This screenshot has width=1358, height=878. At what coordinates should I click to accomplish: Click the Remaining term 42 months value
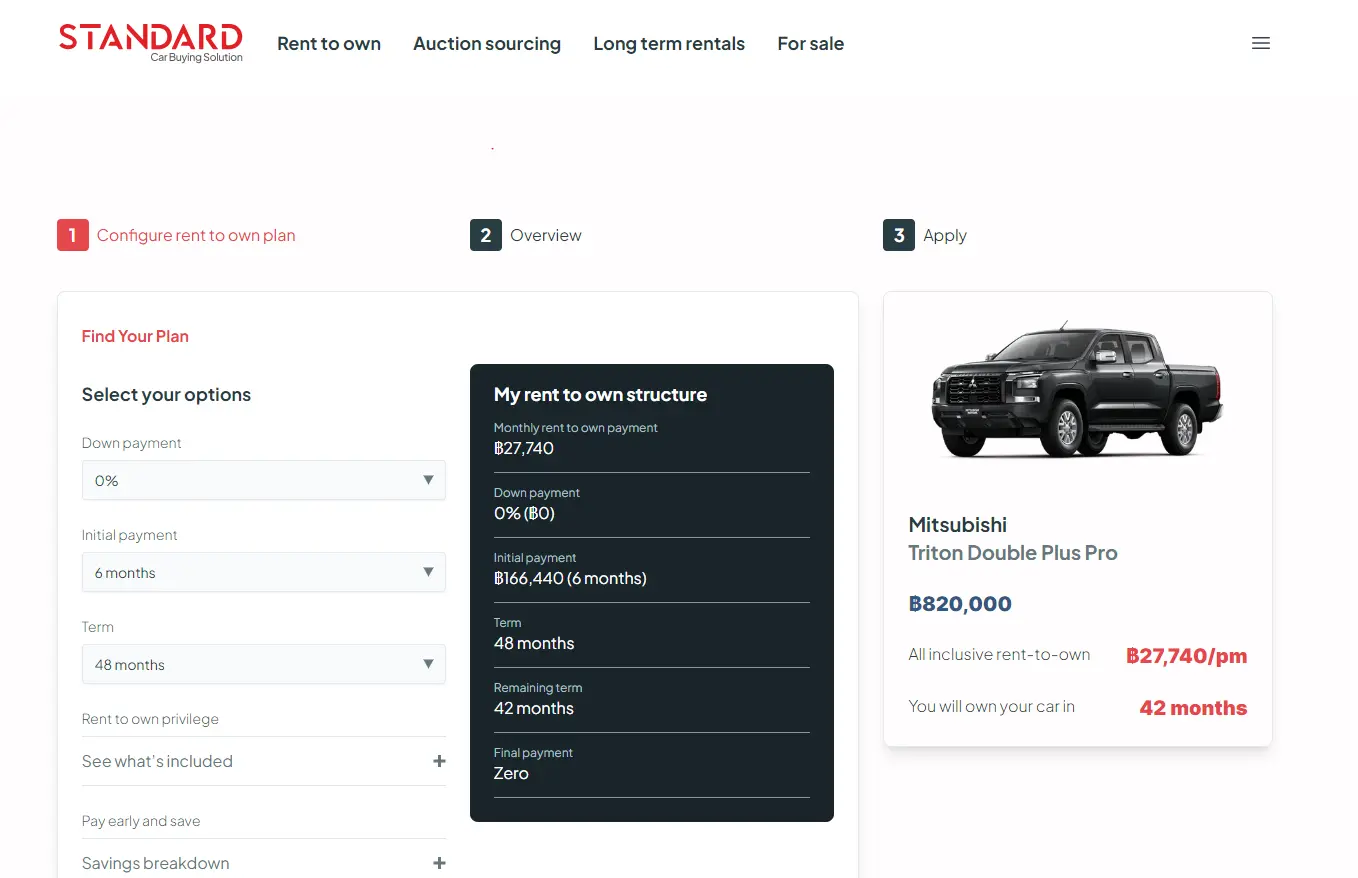click(534, 708)
